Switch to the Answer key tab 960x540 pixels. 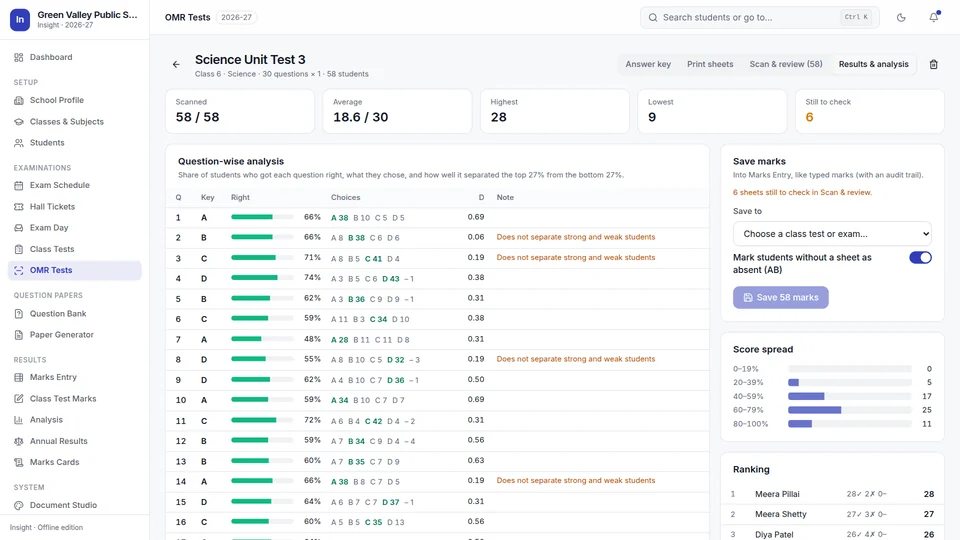click(648, 64)
